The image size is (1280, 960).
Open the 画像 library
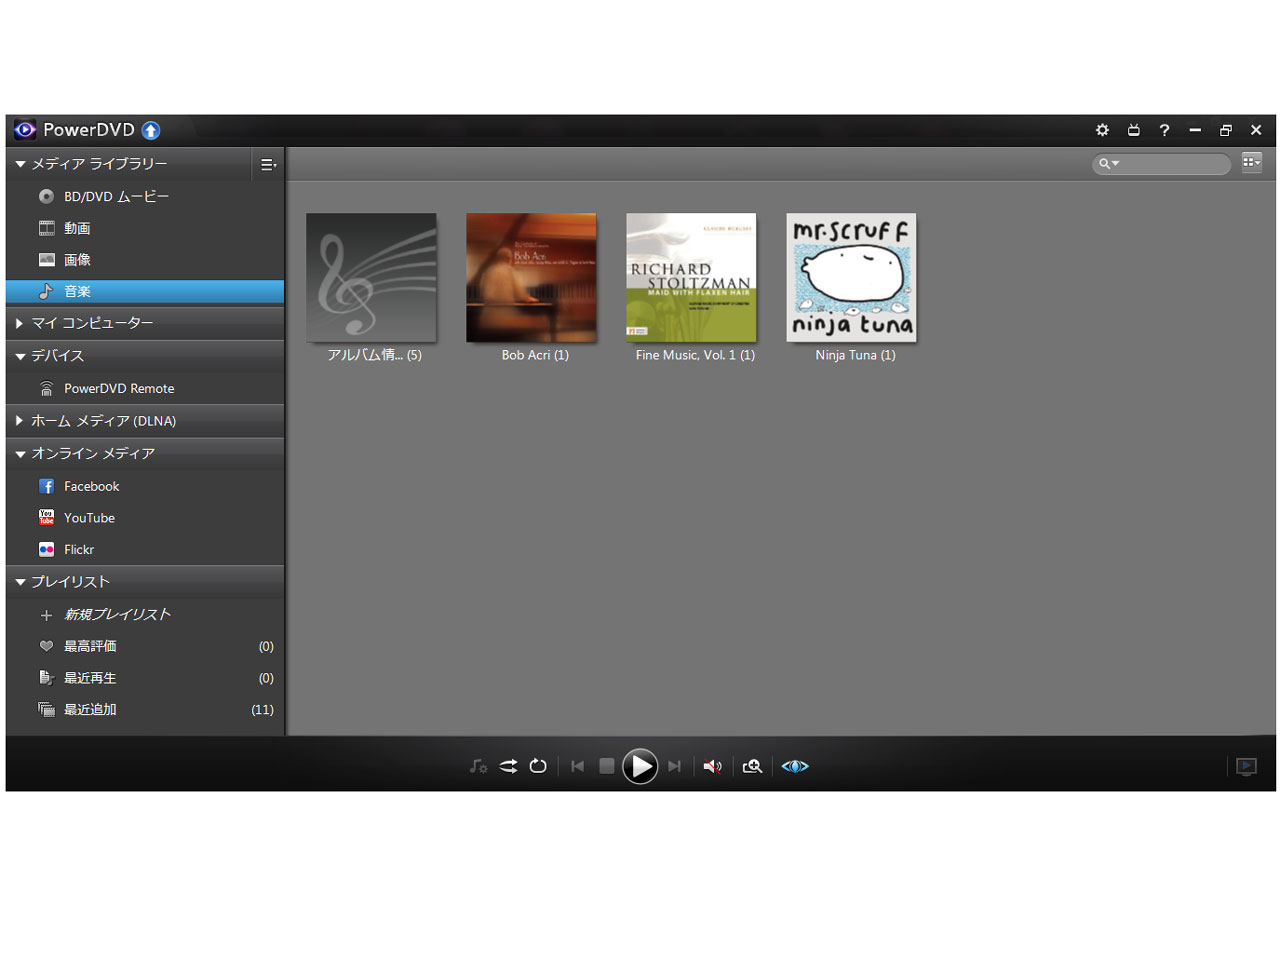tap(145, 260)
